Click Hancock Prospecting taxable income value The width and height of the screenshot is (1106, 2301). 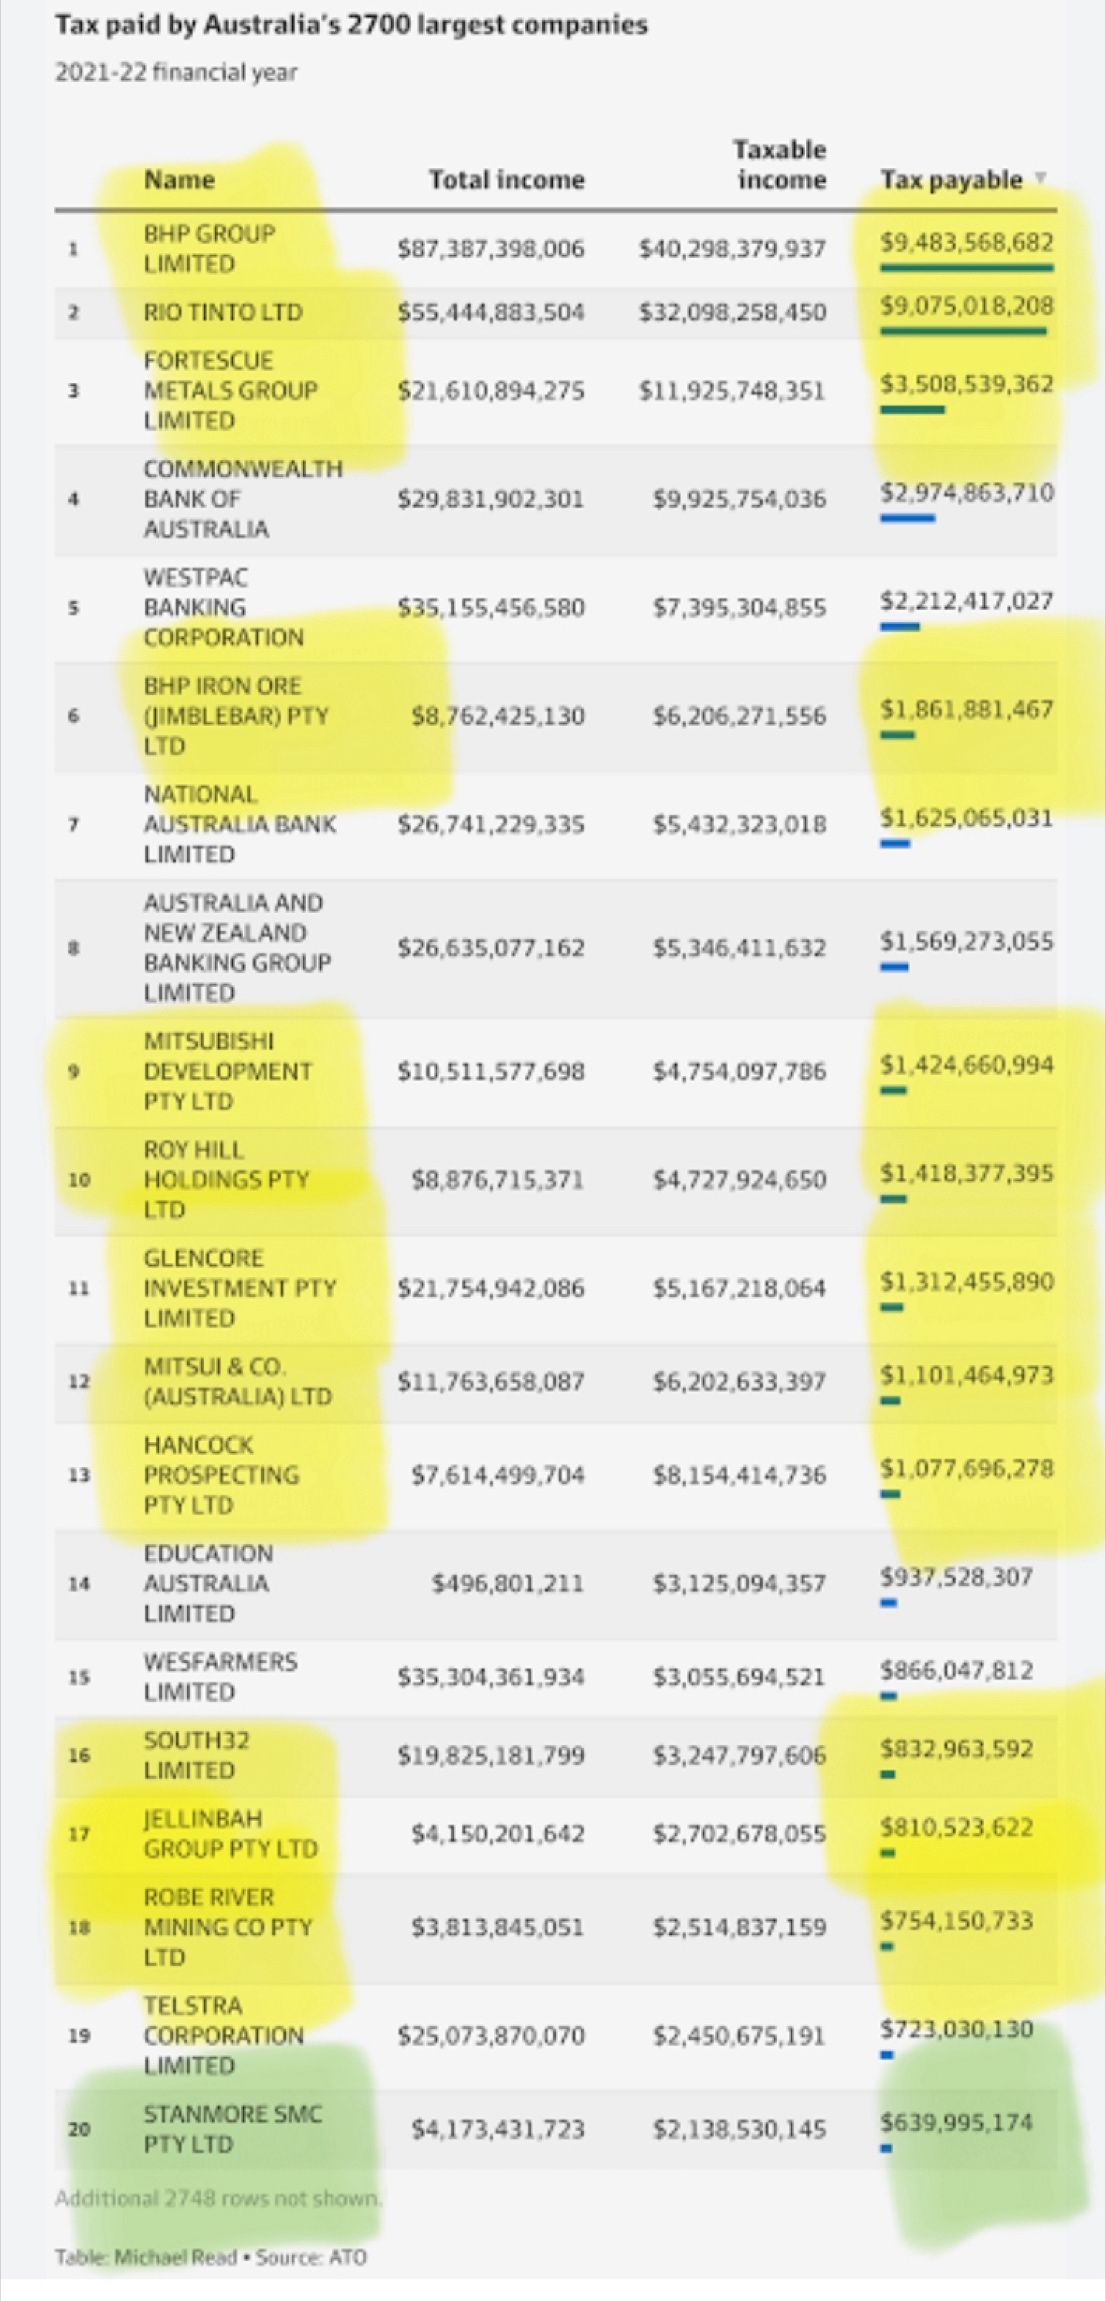pyautogui.click(x=739, y=1475)
